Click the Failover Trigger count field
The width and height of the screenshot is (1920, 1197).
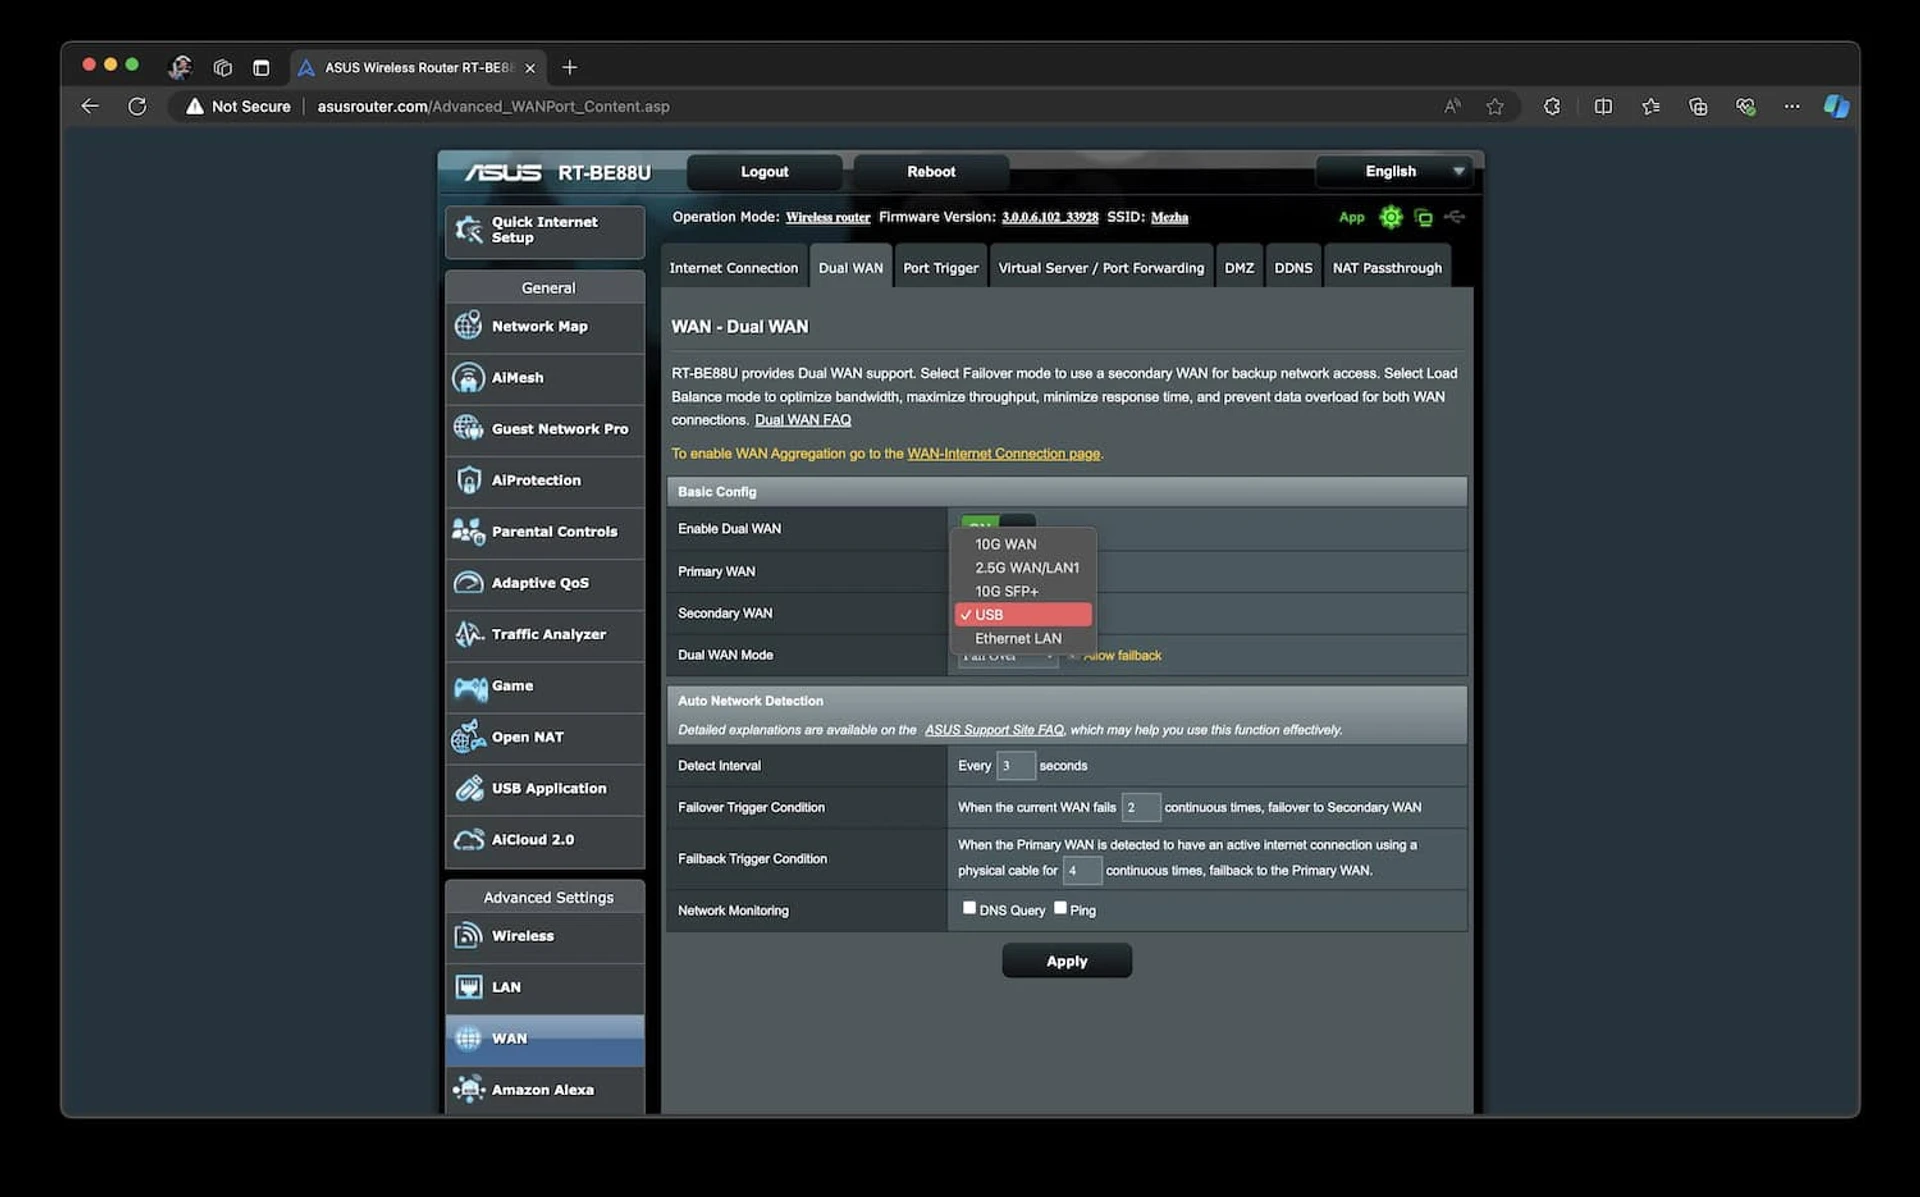click(x=1140, y=807)
